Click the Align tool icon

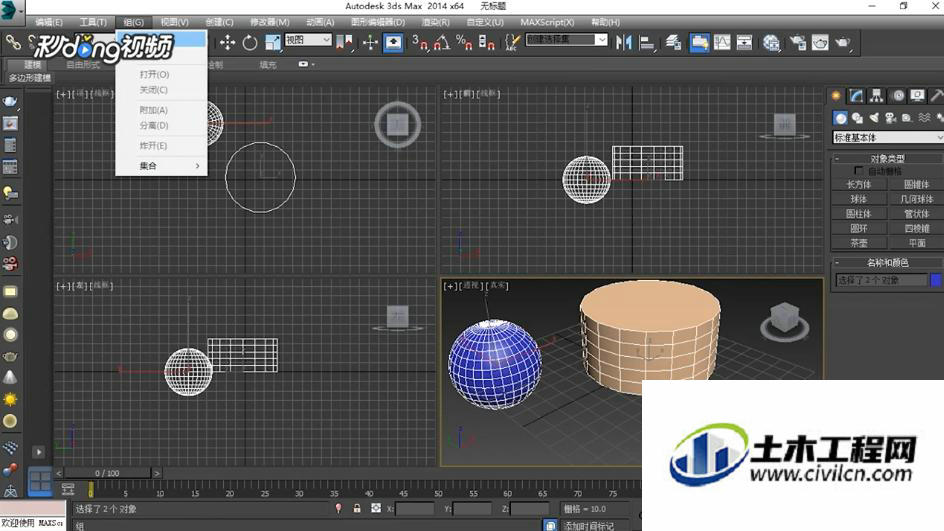coord(646,42)
